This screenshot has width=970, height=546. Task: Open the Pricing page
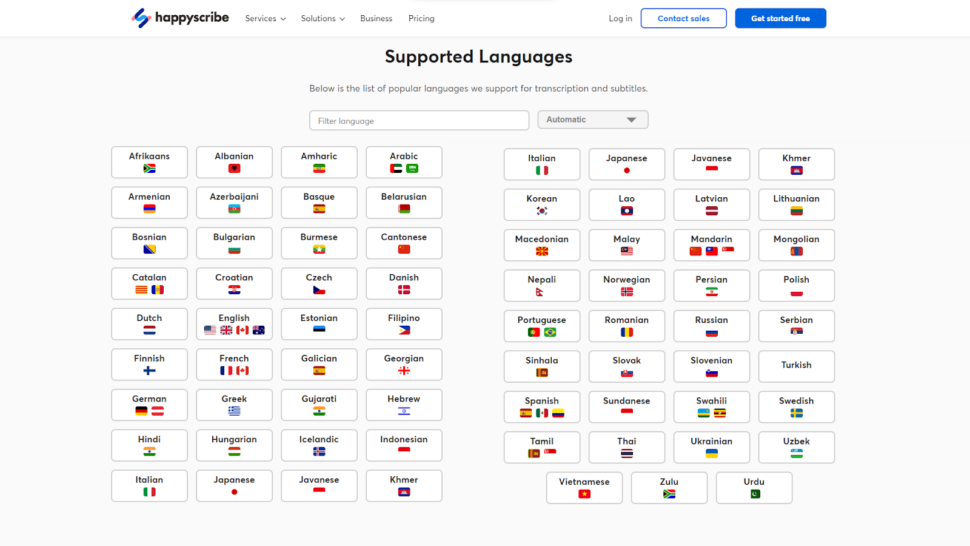[421, 19]
